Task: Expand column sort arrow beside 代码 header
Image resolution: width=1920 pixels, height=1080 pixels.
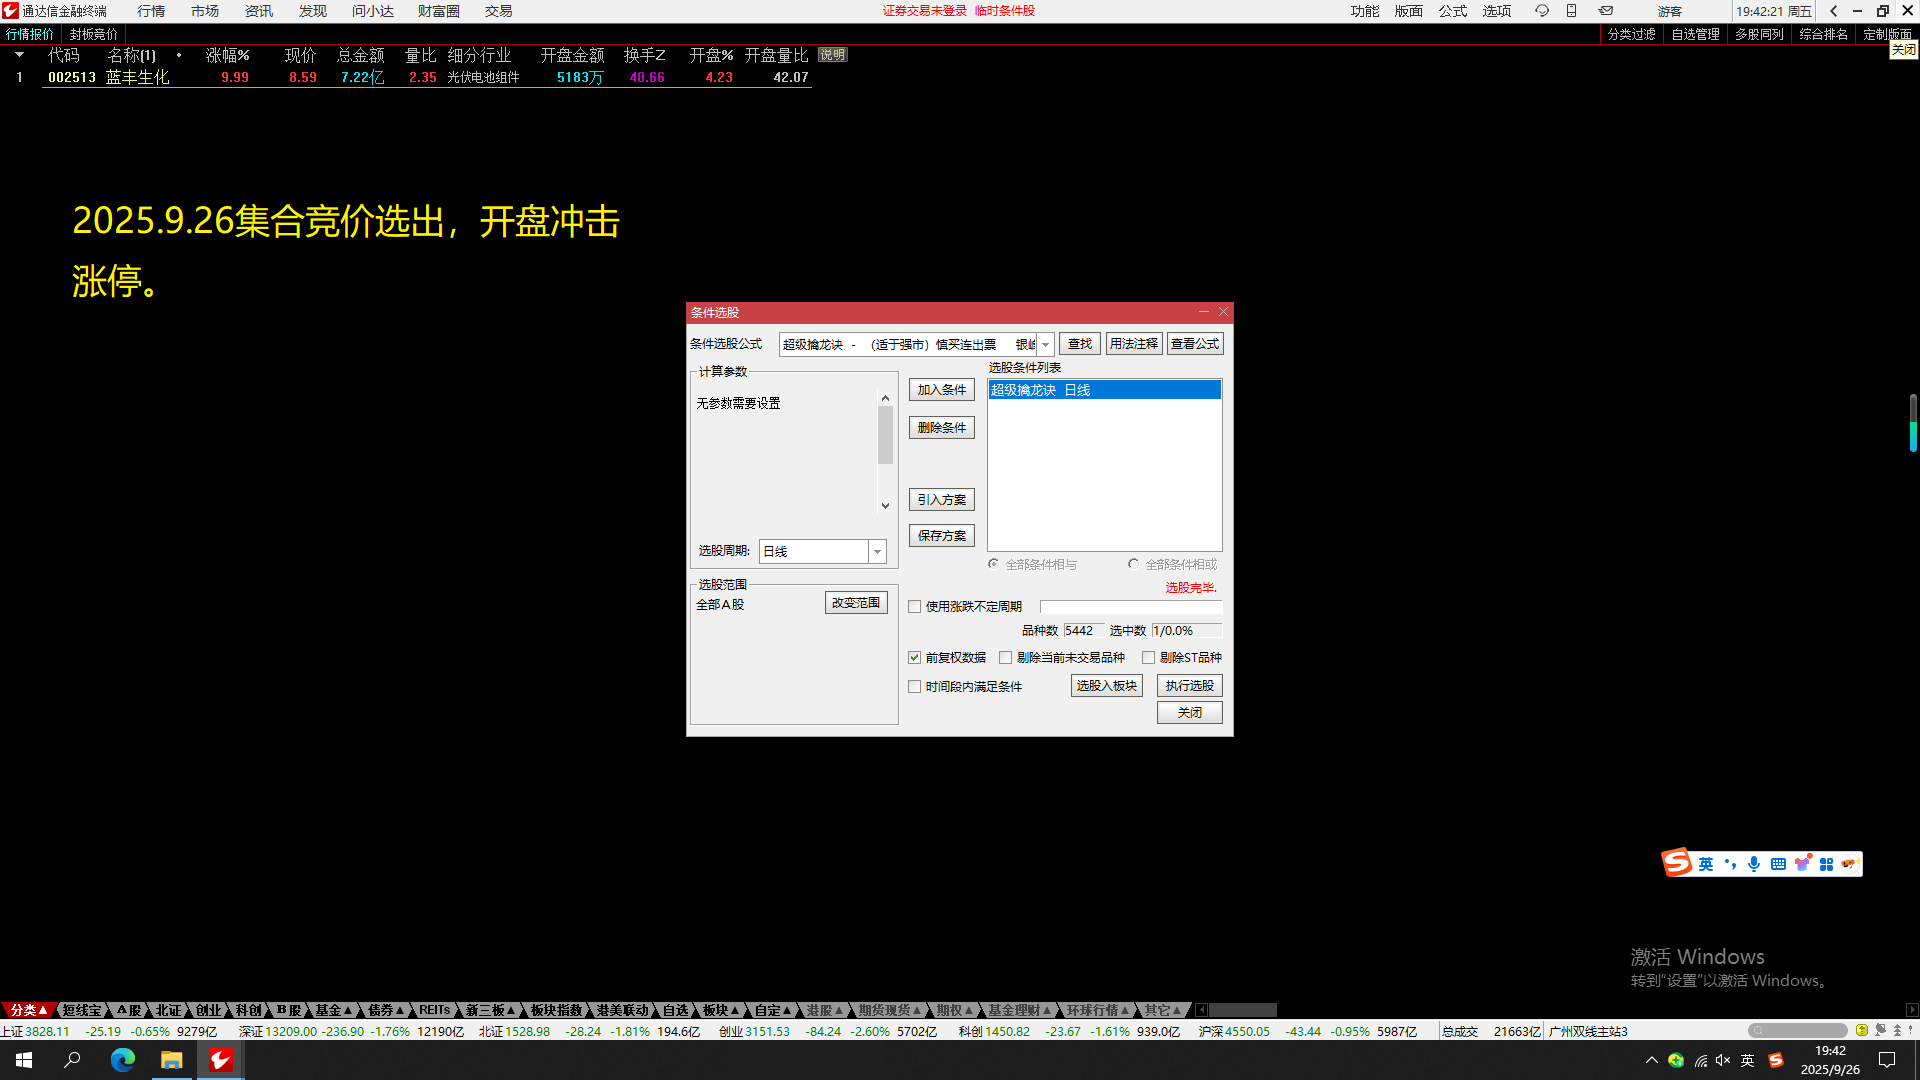Action: coord(19,55)
